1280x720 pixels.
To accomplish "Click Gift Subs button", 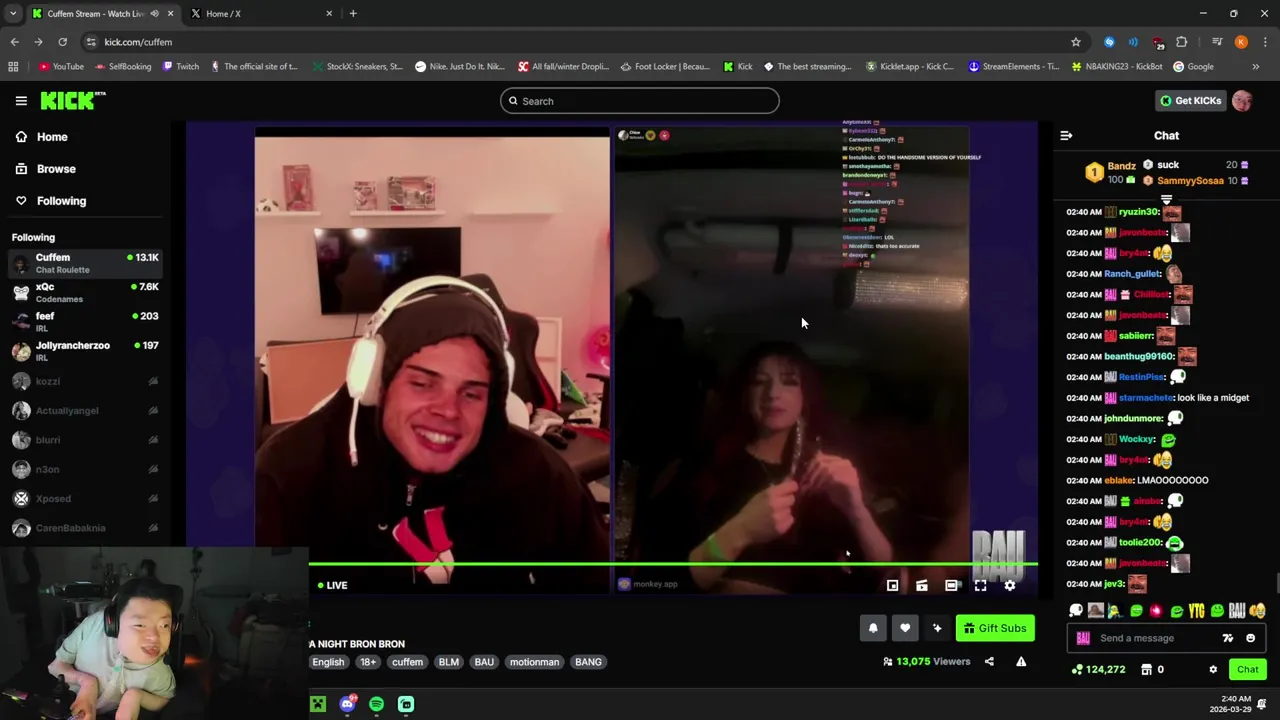I will (x=995, y=628).
